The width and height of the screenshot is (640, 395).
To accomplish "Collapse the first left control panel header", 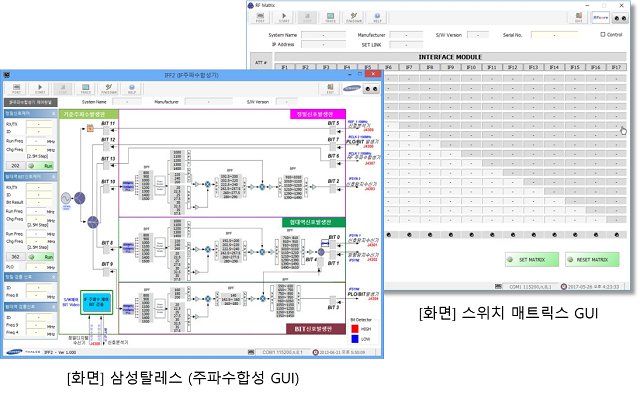I will (31, 113).
